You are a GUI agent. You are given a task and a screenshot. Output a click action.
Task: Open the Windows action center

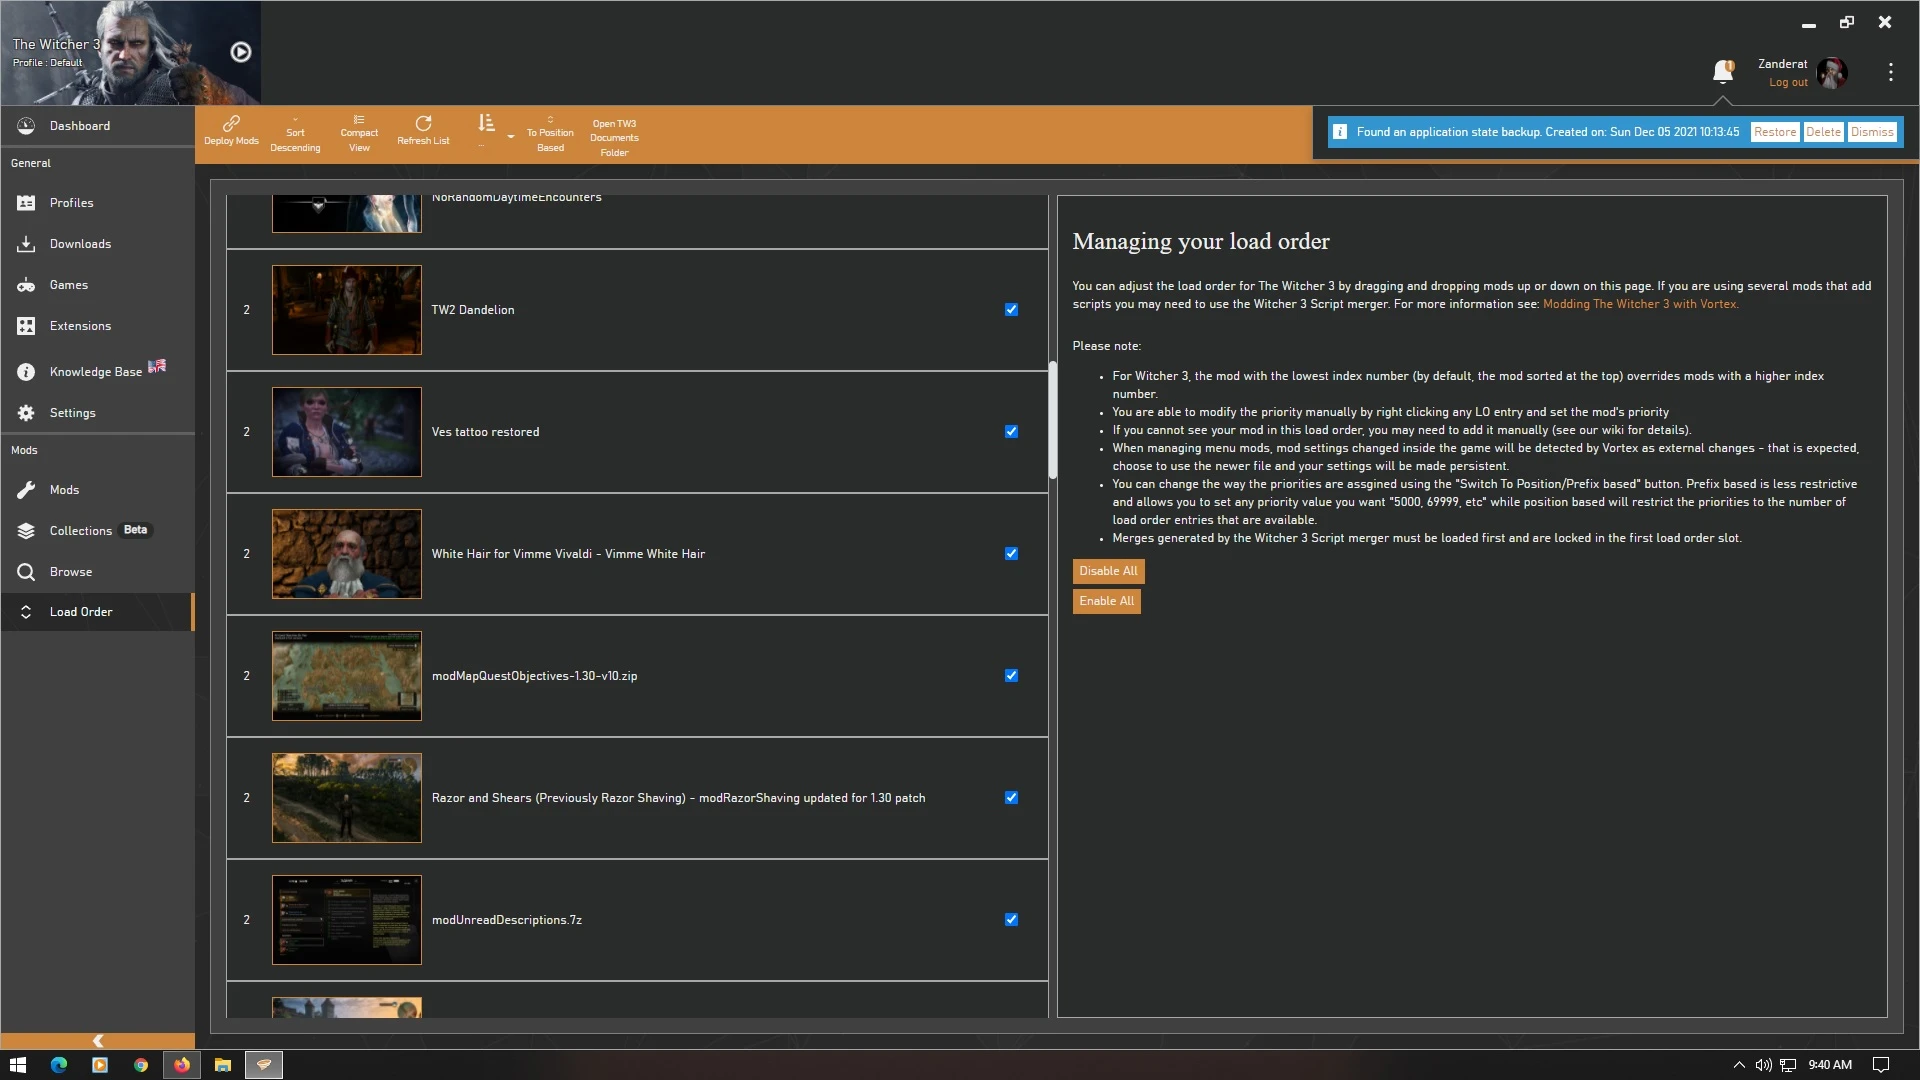(1880, 1065)
